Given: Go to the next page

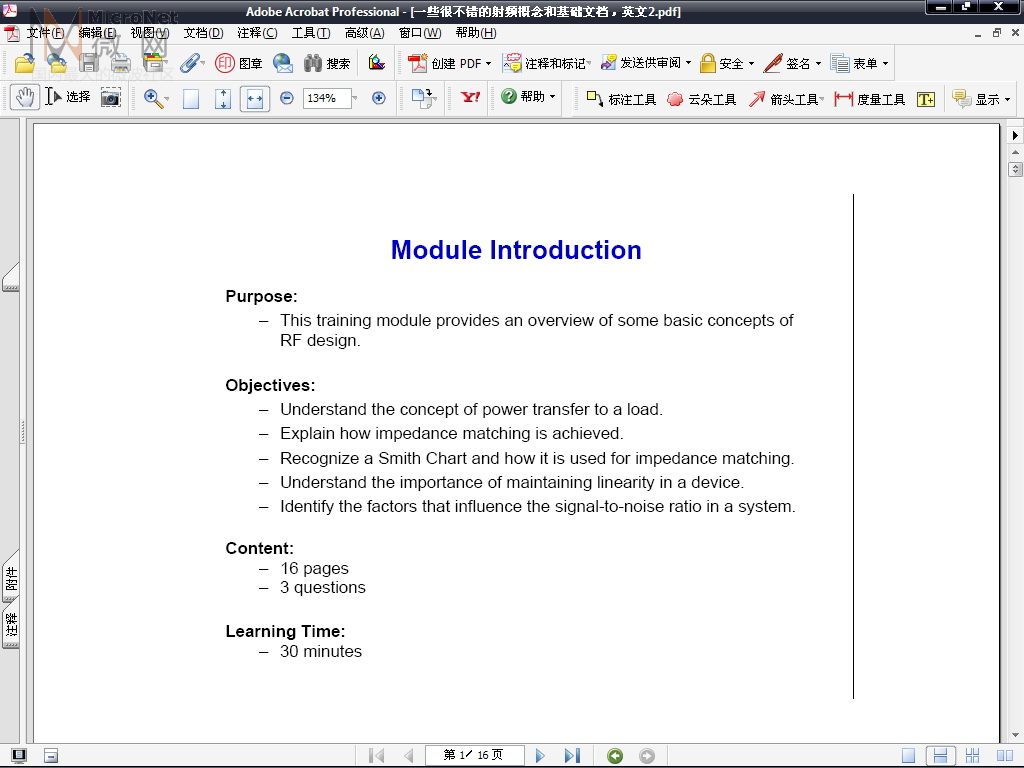Looking at the screenshot, I should pyautogui.click(x=540, y=756).
